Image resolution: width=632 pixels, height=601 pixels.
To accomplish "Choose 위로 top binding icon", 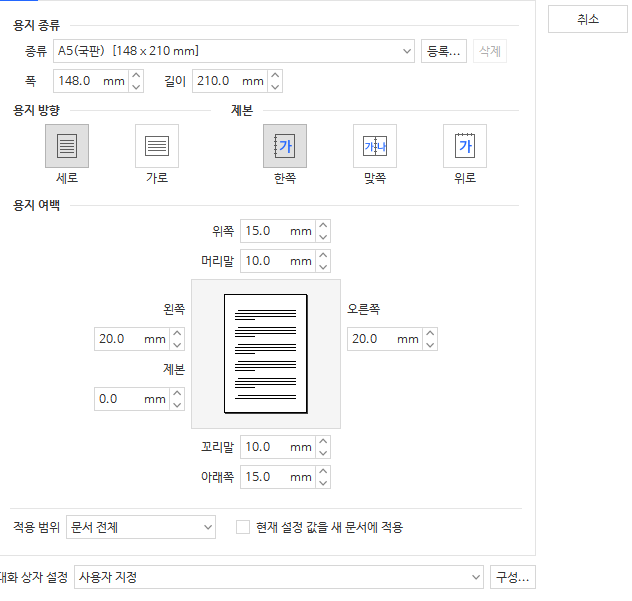I will (465, 146).
